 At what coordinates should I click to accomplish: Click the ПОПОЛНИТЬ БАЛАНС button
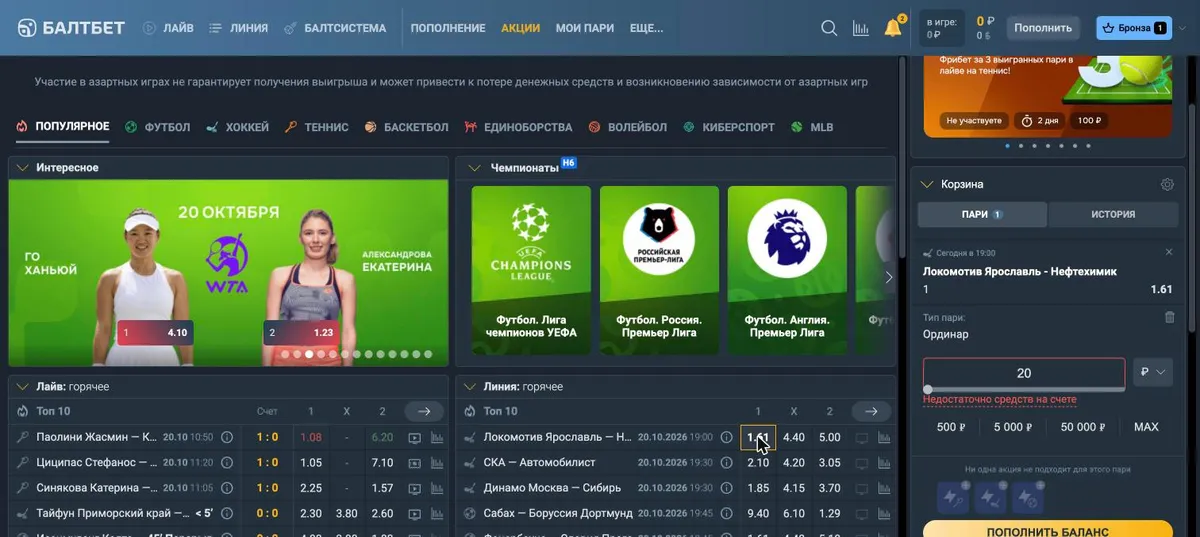(x=1047, y=528)
